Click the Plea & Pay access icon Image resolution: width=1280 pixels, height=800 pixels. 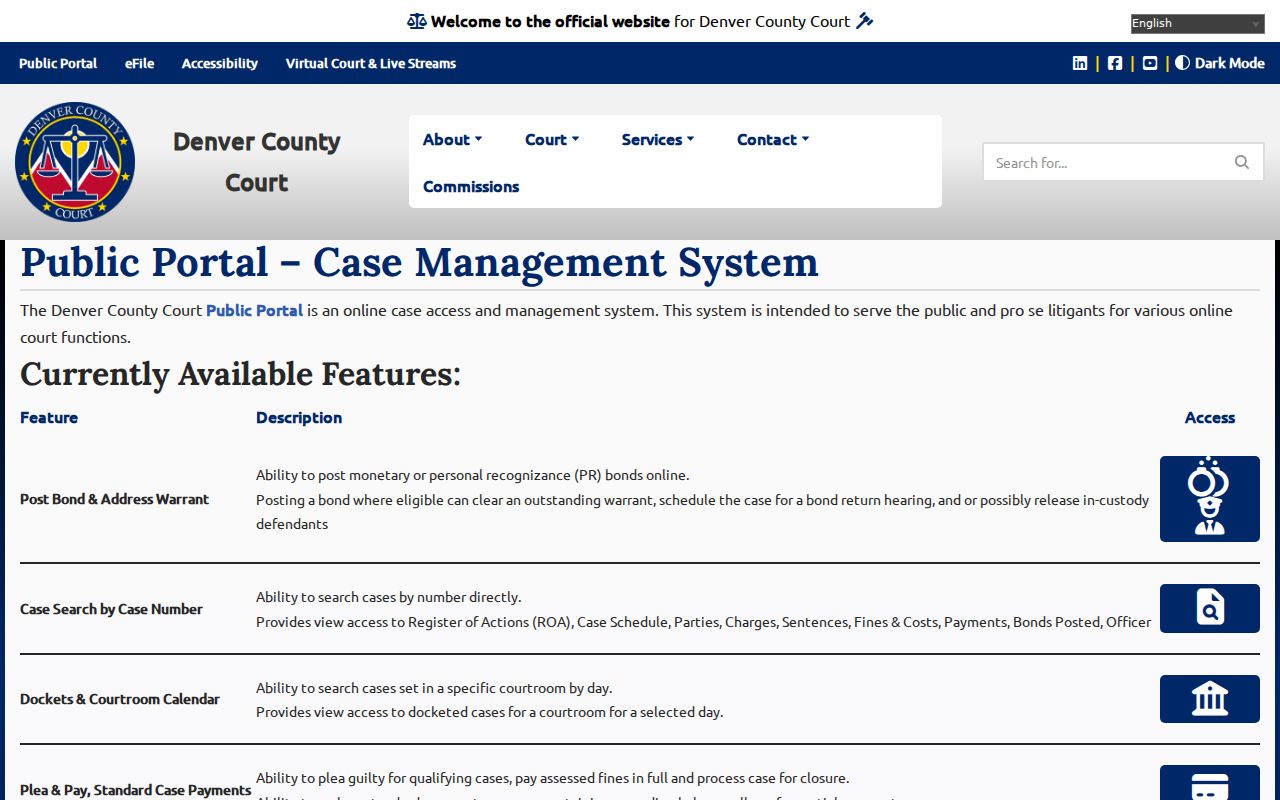tap(1210, 783)
